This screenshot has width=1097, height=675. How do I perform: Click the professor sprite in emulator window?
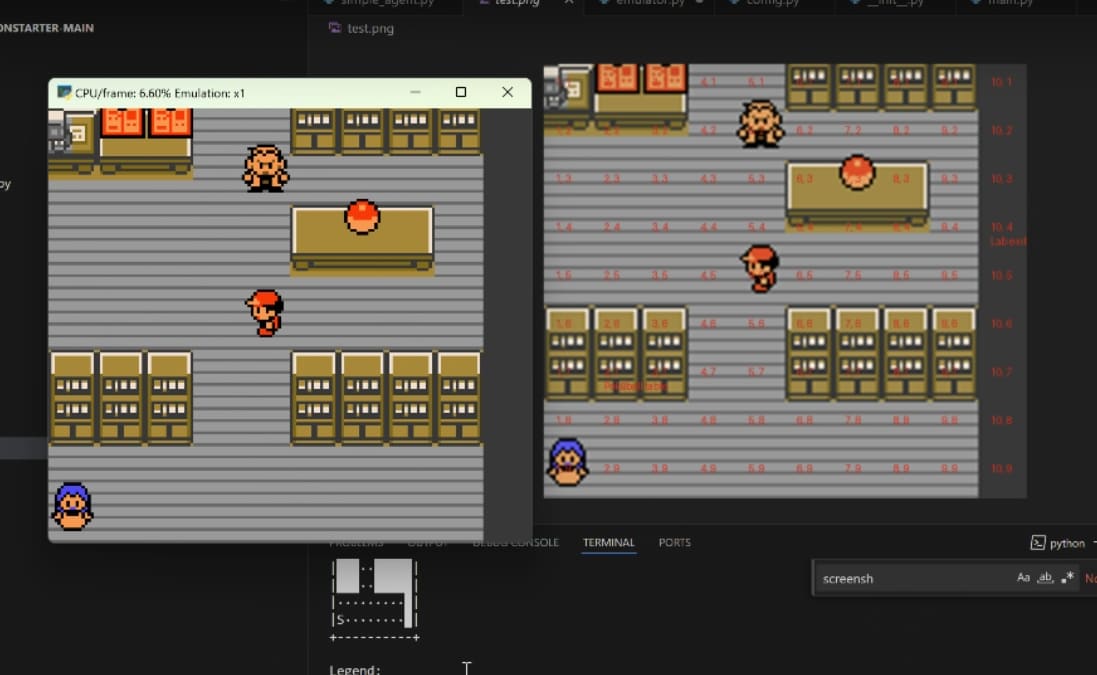pos(265,169)
